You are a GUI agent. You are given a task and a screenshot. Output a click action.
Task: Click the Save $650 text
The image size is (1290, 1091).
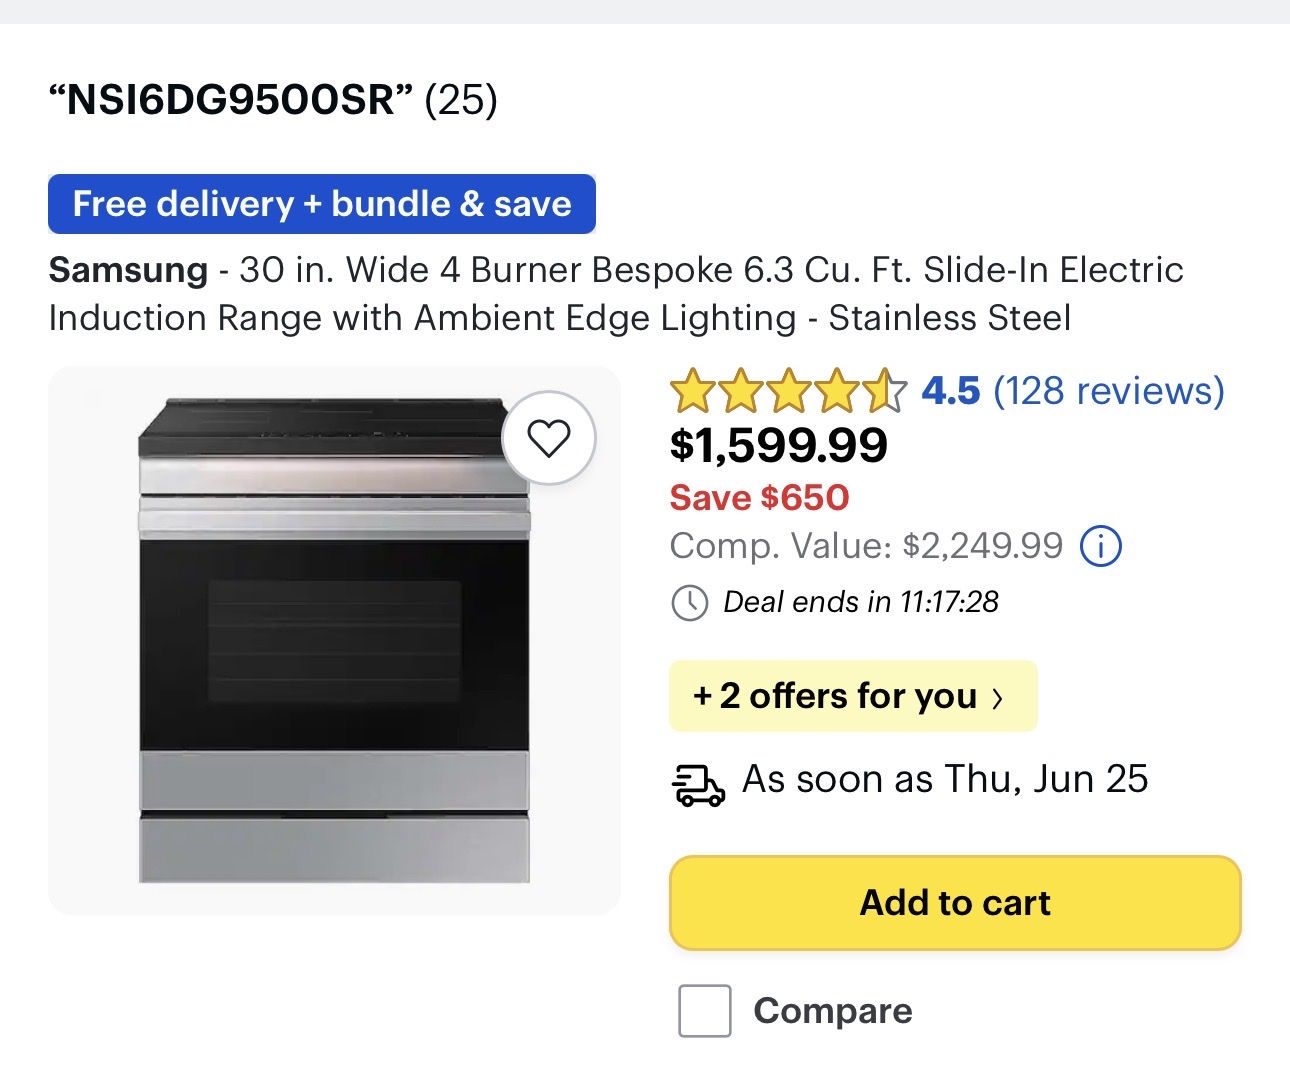[759, 497]
